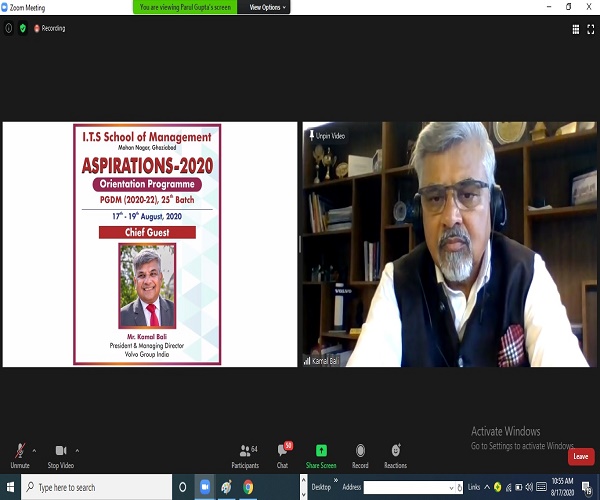The image size is (600, 500).
Task: Click the volume speaker tray icon
Action: click(529, 487)
